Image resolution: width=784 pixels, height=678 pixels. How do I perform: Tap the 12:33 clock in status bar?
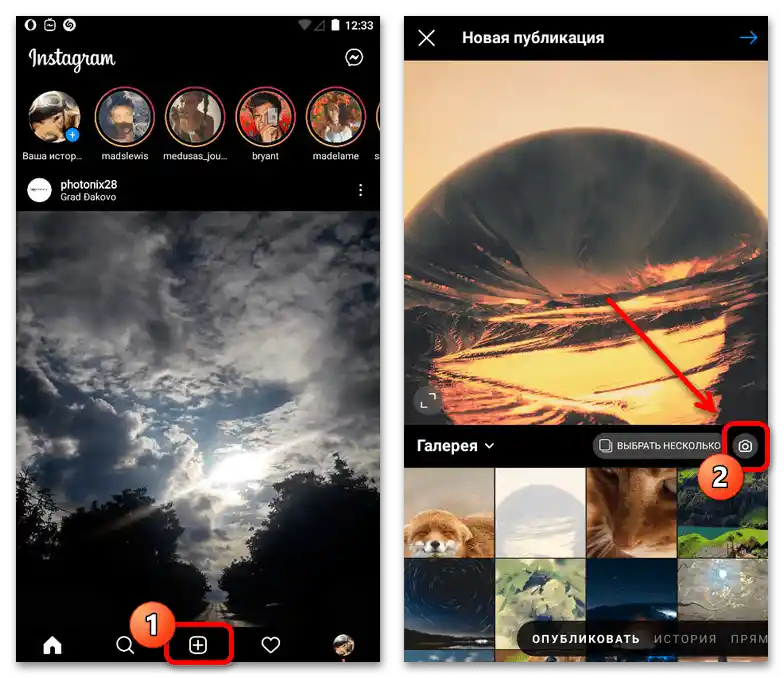point(359,25)
